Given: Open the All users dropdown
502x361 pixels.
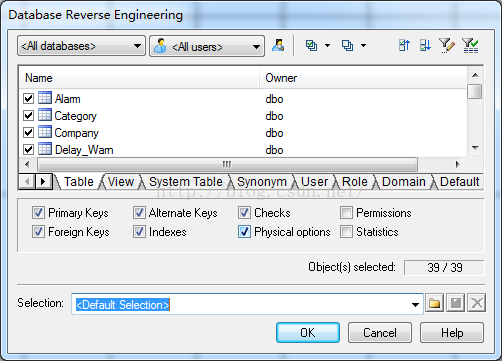Looking at the screenshot, I should (207, 46).
